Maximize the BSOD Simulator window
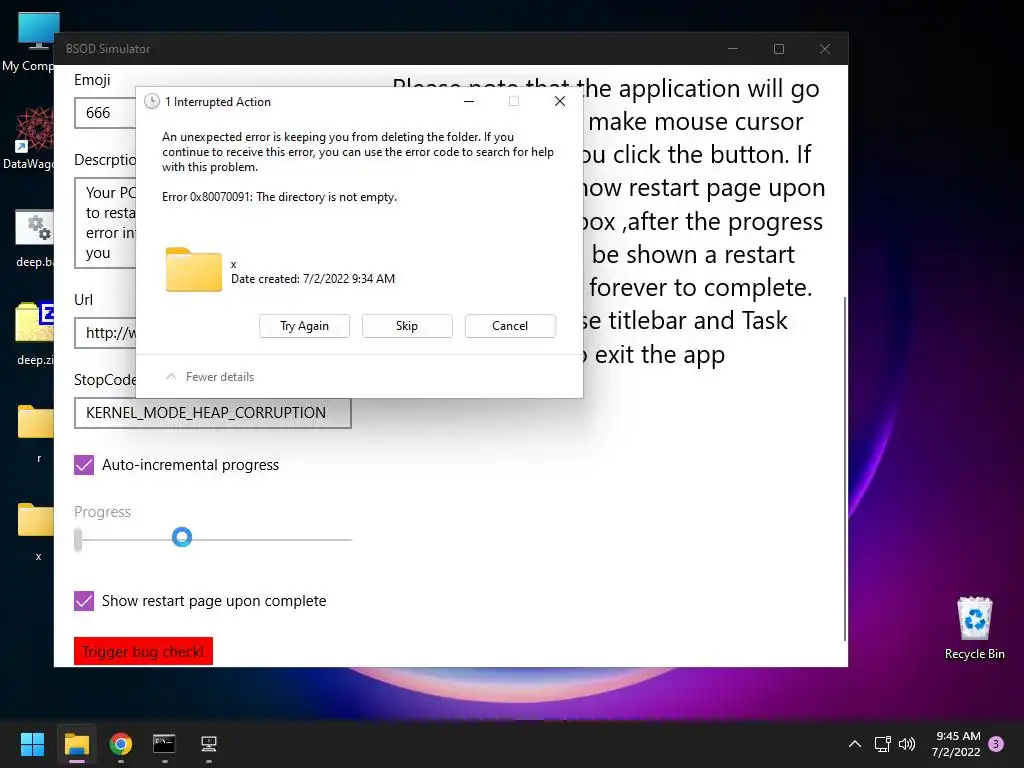The height and width of the screenshot is (768, 1024). click(778, 49)
